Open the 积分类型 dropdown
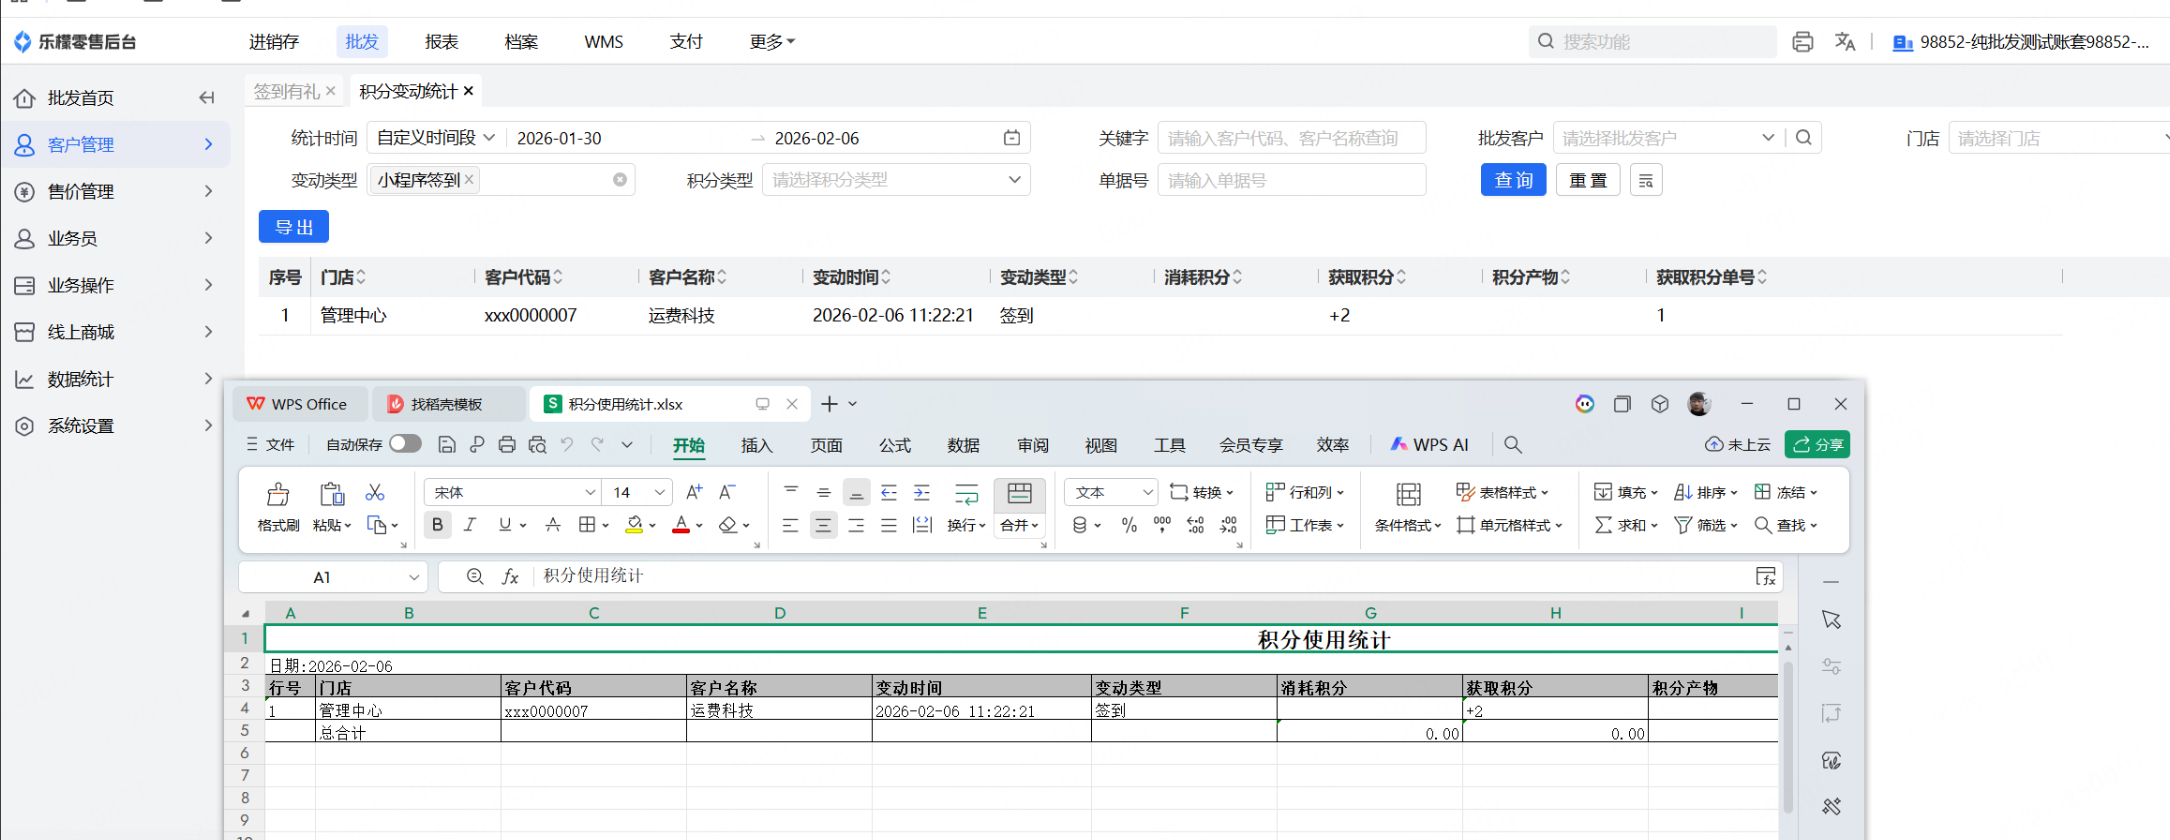Image resolution: width=2170 pixels, height=840 pixels. 896,180
